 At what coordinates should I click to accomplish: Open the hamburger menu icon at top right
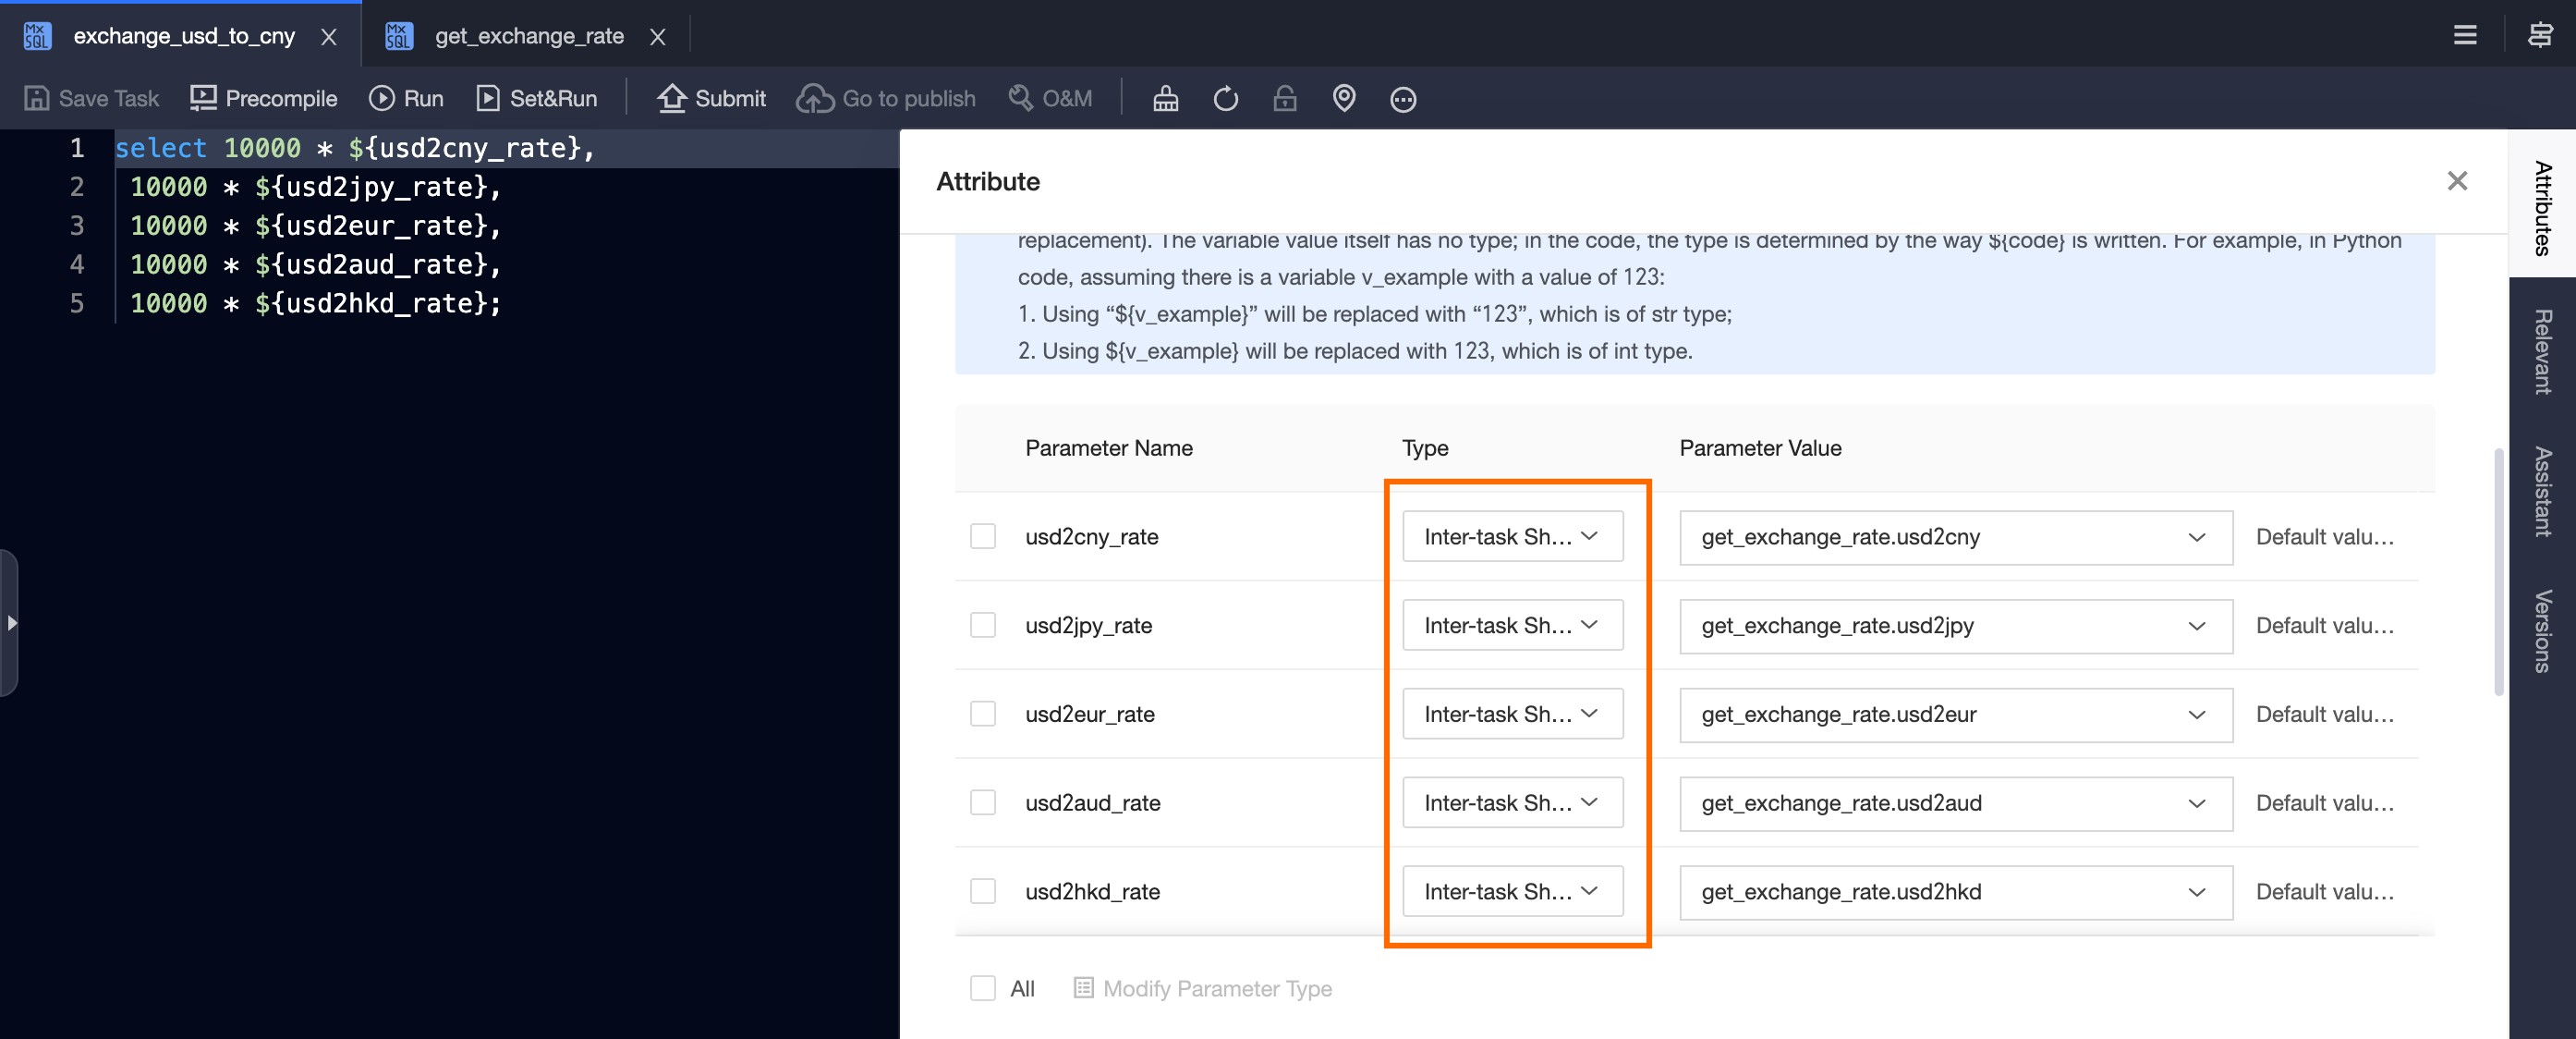pos(2464,36)
